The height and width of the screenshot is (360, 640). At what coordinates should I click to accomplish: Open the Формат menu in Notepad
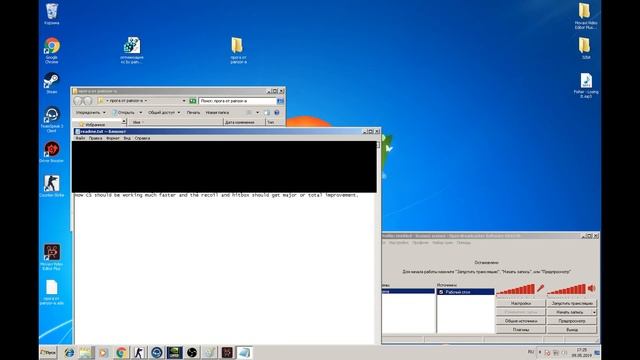coord(113,138)
